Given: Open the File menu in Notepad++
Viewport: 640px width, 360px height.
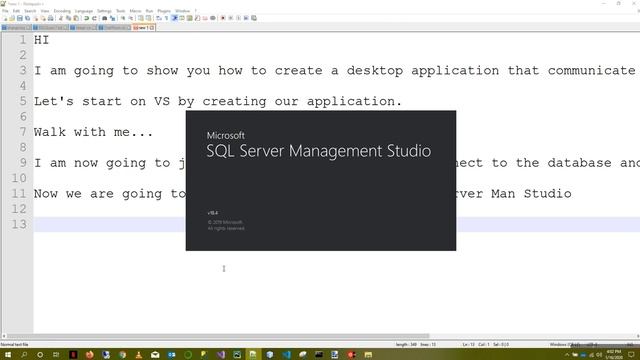Looking at the screenshot, I should tap(5, 11).
